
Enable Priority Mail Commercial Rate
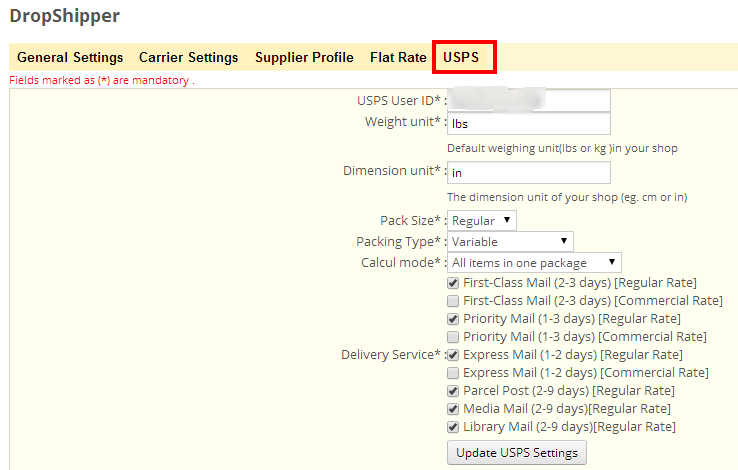(453, 337)
